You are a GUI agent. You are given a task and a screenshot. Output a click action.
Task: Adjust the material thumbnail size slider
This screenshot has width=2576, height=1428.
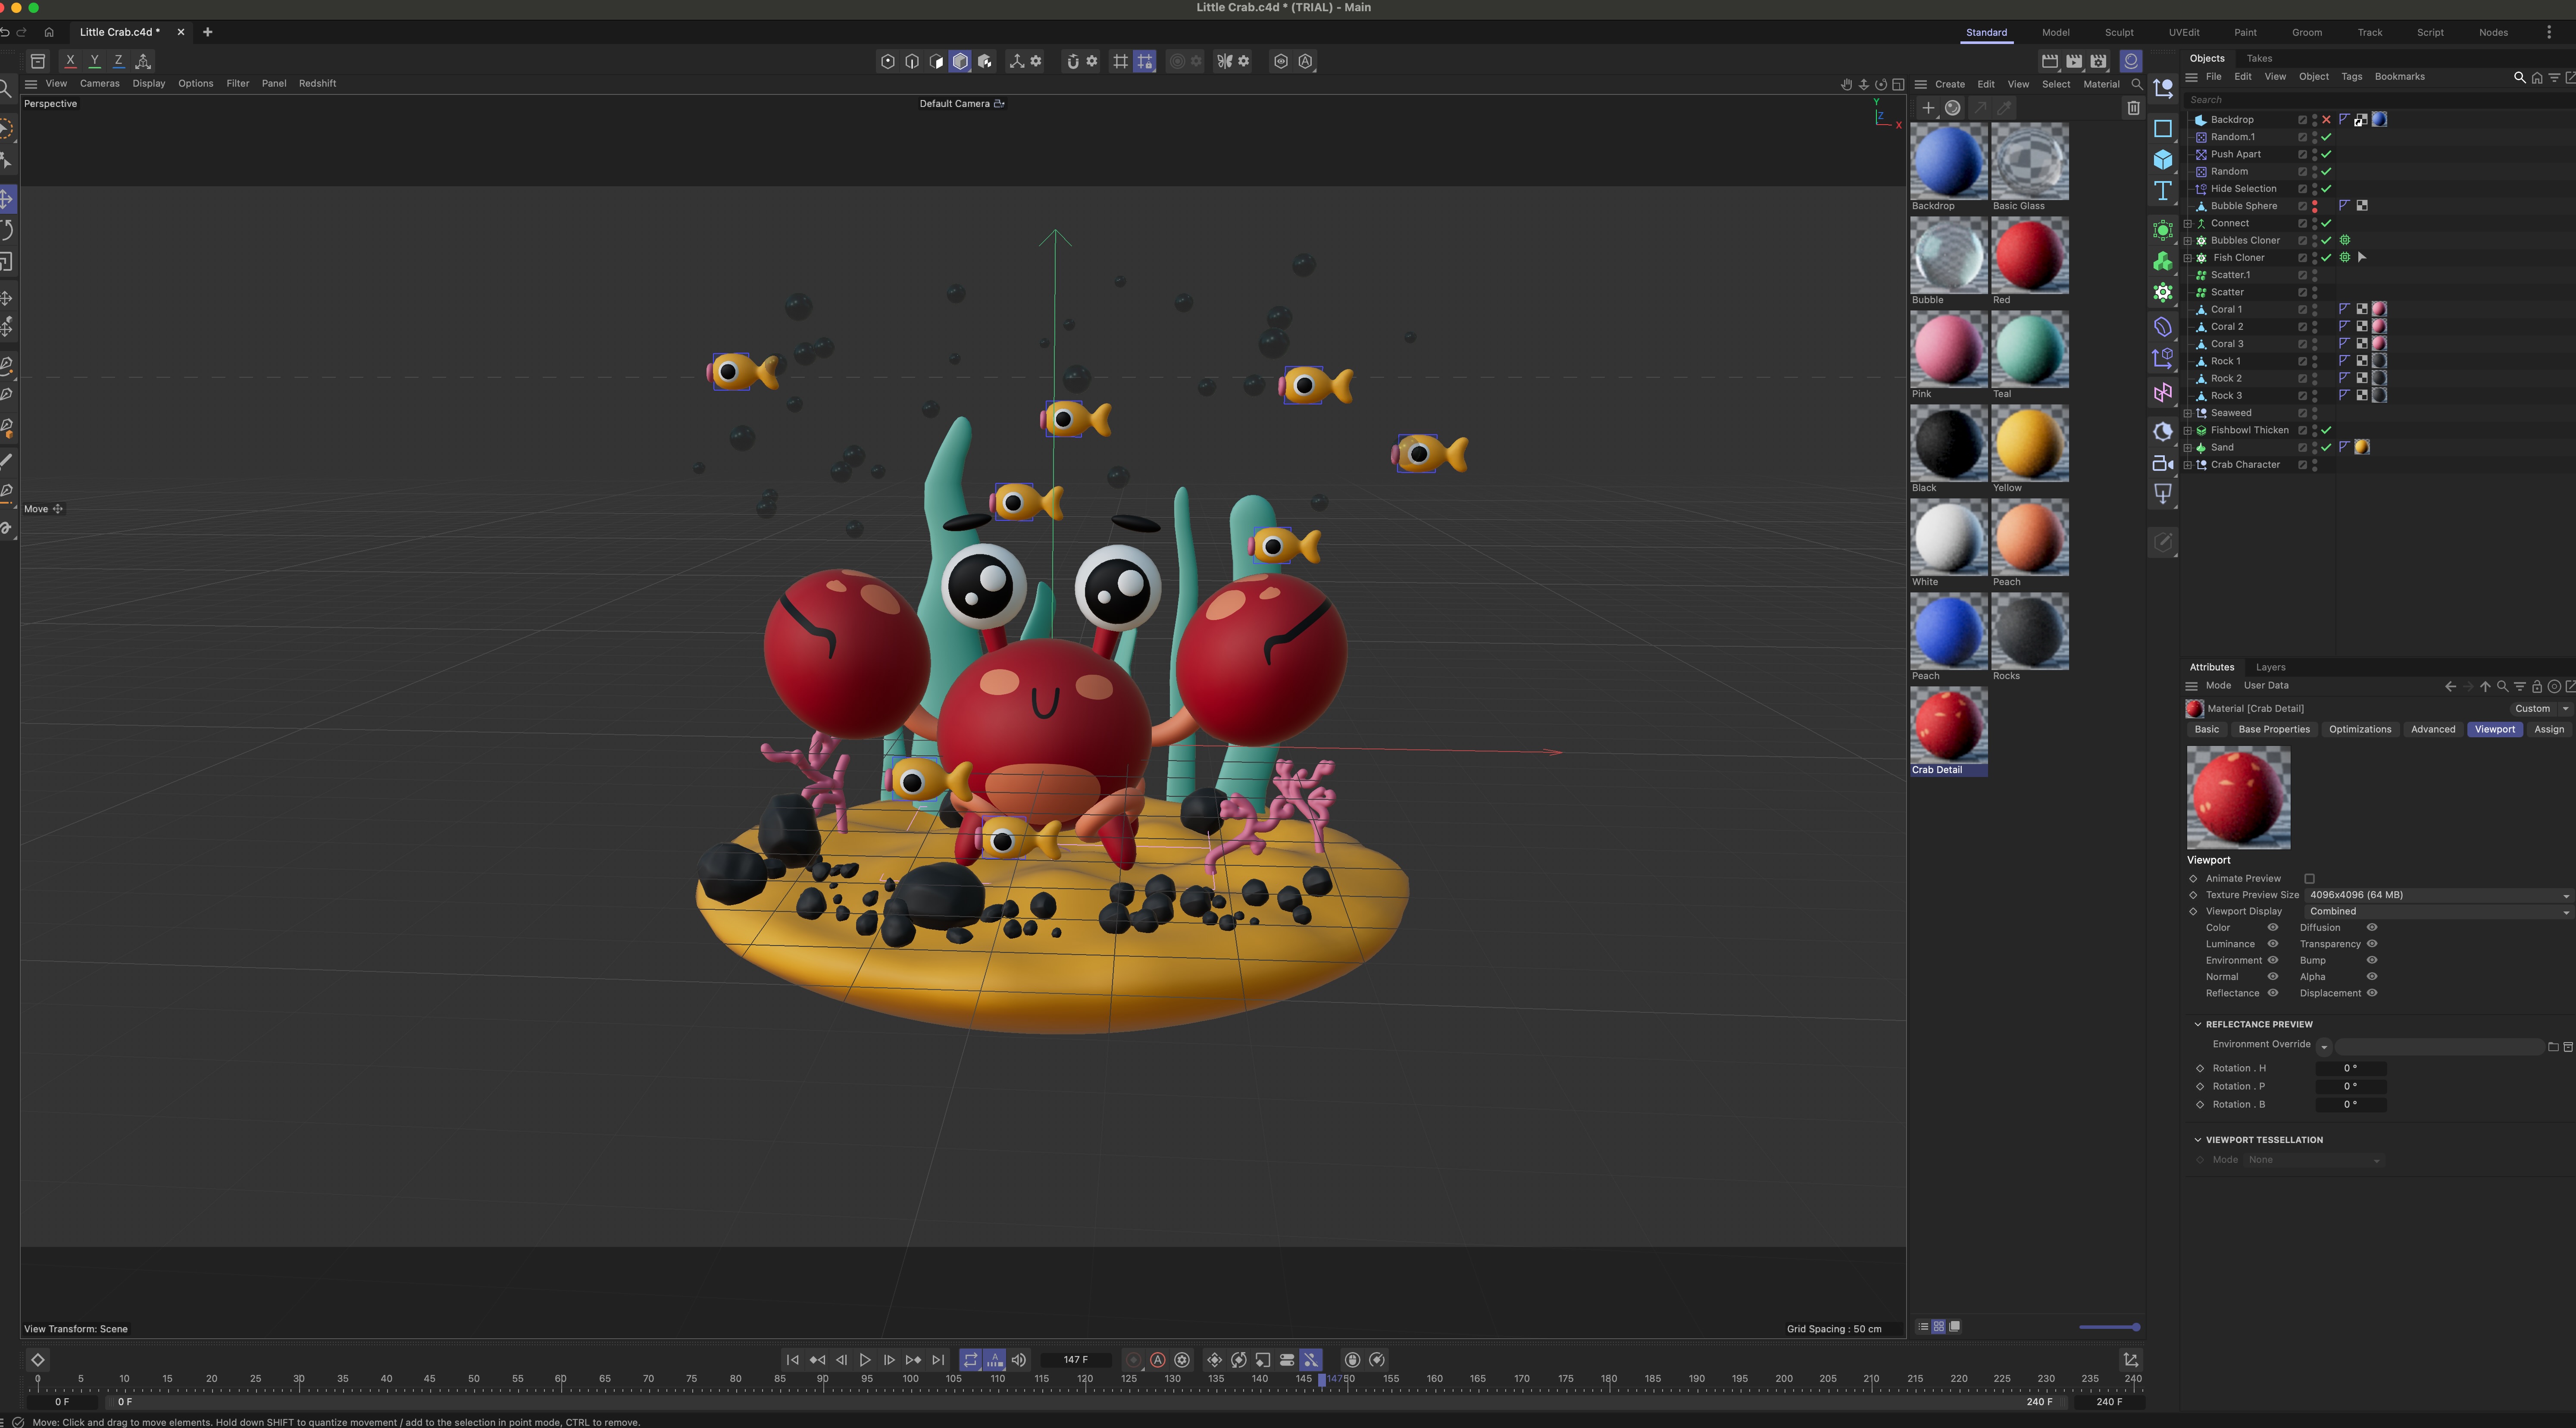(x=2109, y=1328)
